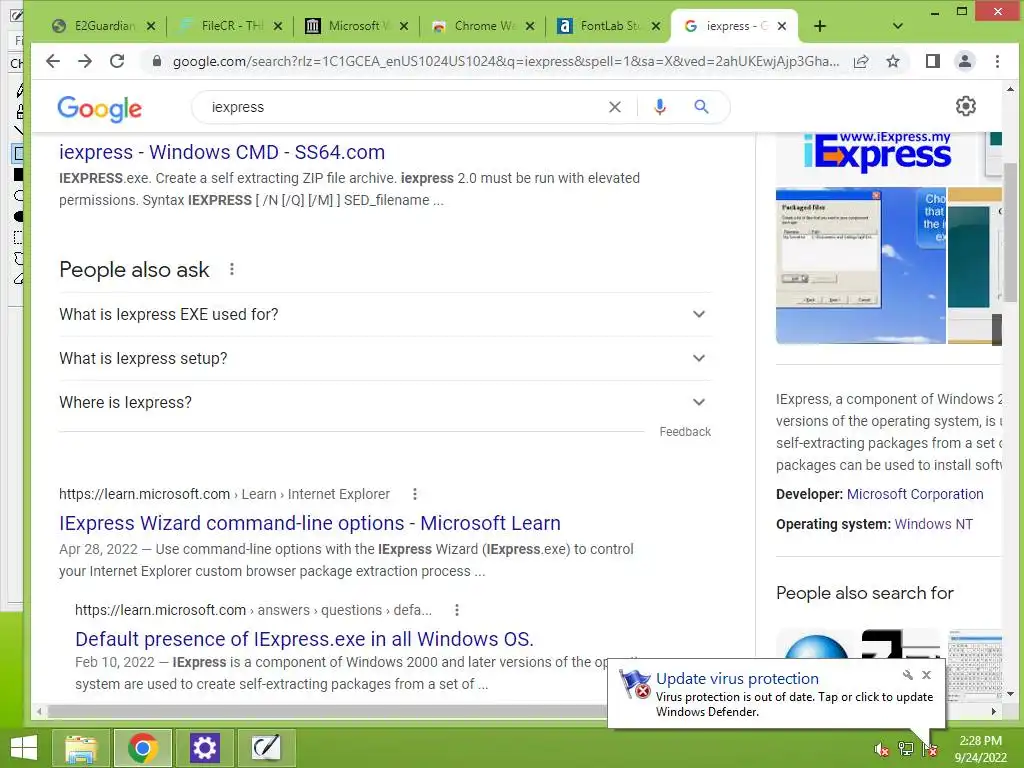The width and height of the screenshot is (1024, 768).
Task: Click the Google logo
Action: tap(99, 108)
